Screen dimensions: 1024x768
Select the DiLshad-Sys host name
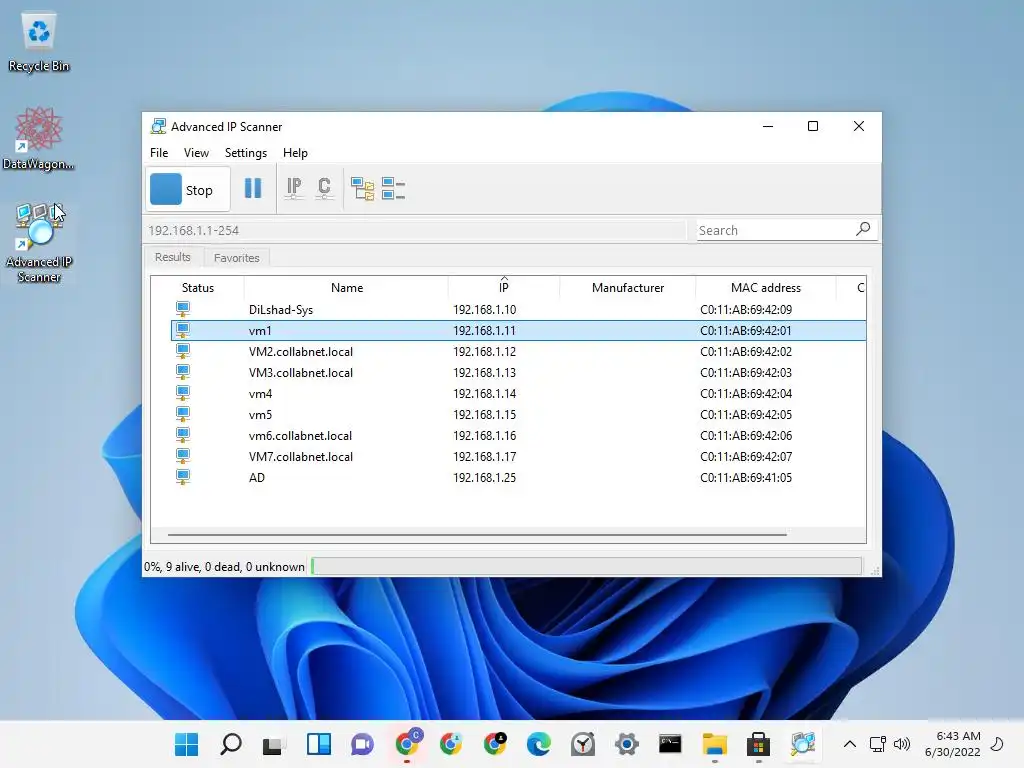pos(281,310)
